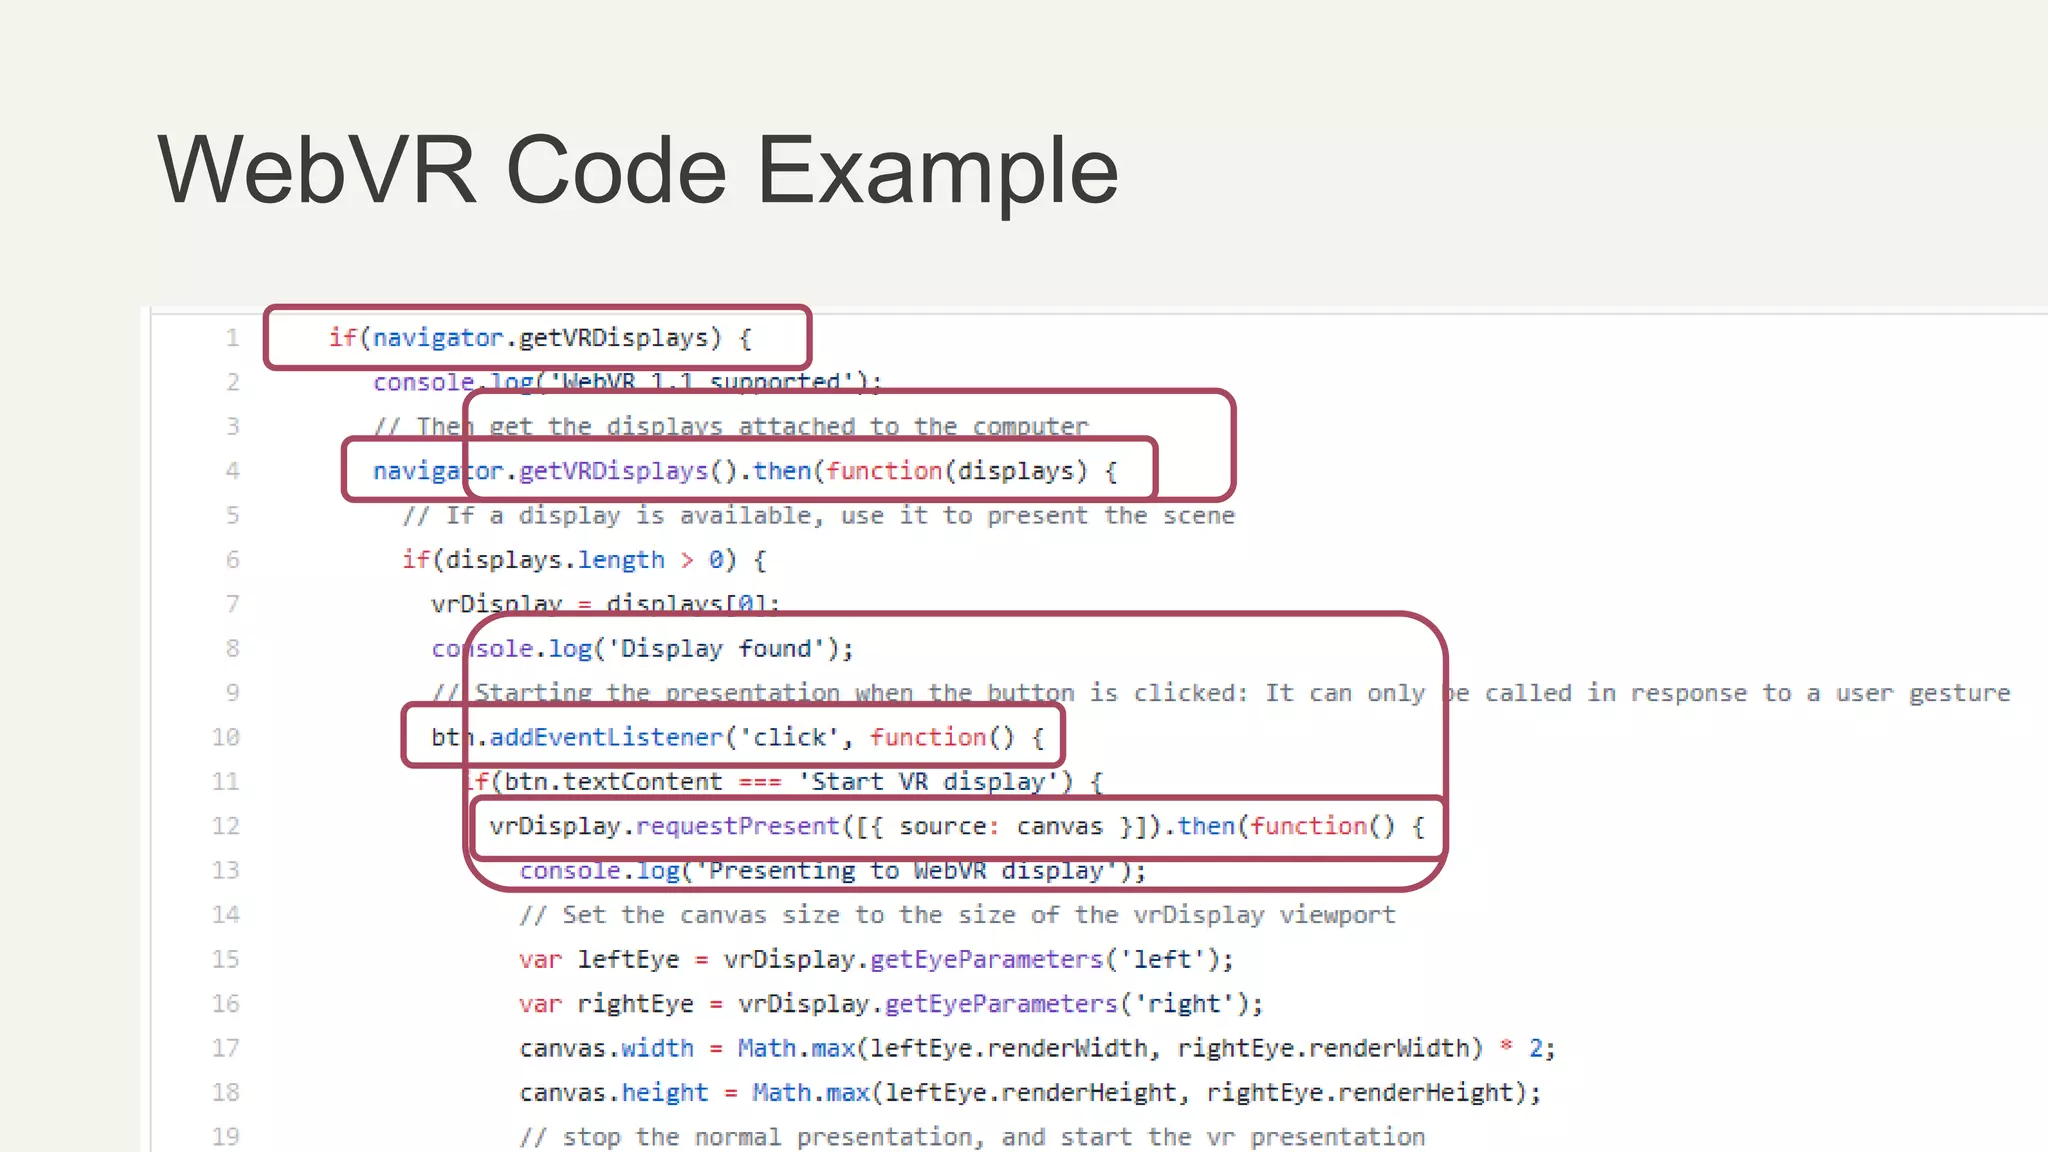Click the console.log 'WebVR 1.1 supported' line

[628, 382]
